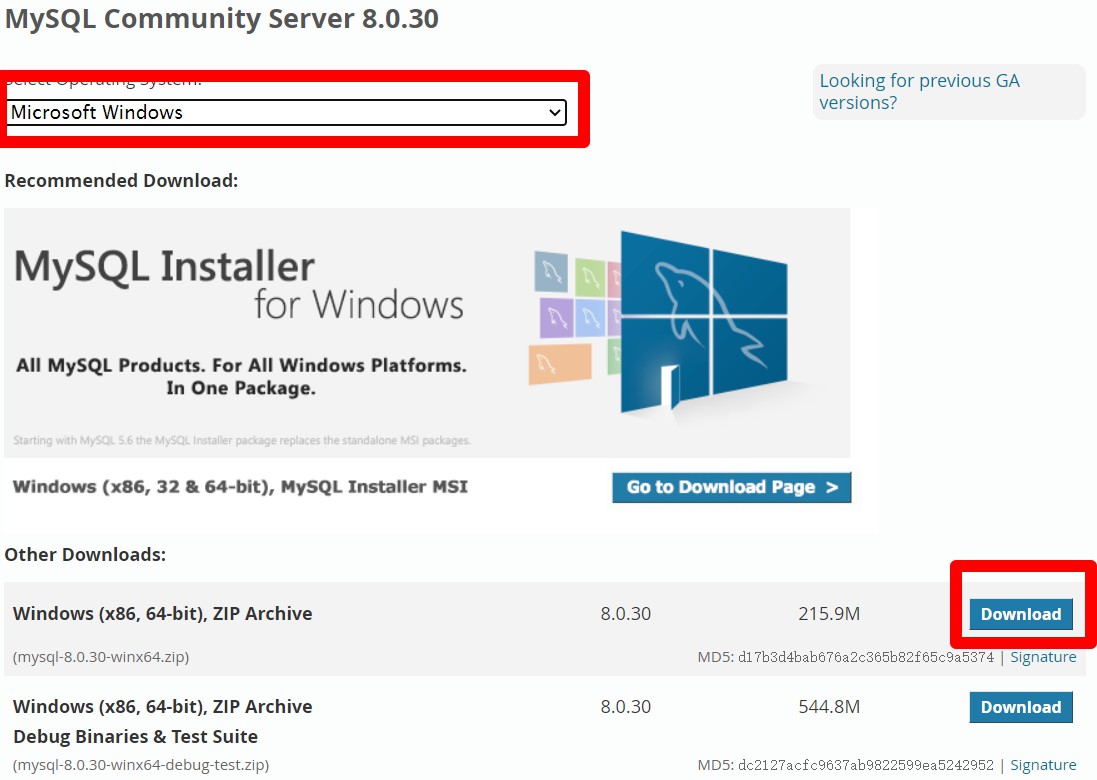Click the Go to Download Page button

tap(731, 487)
